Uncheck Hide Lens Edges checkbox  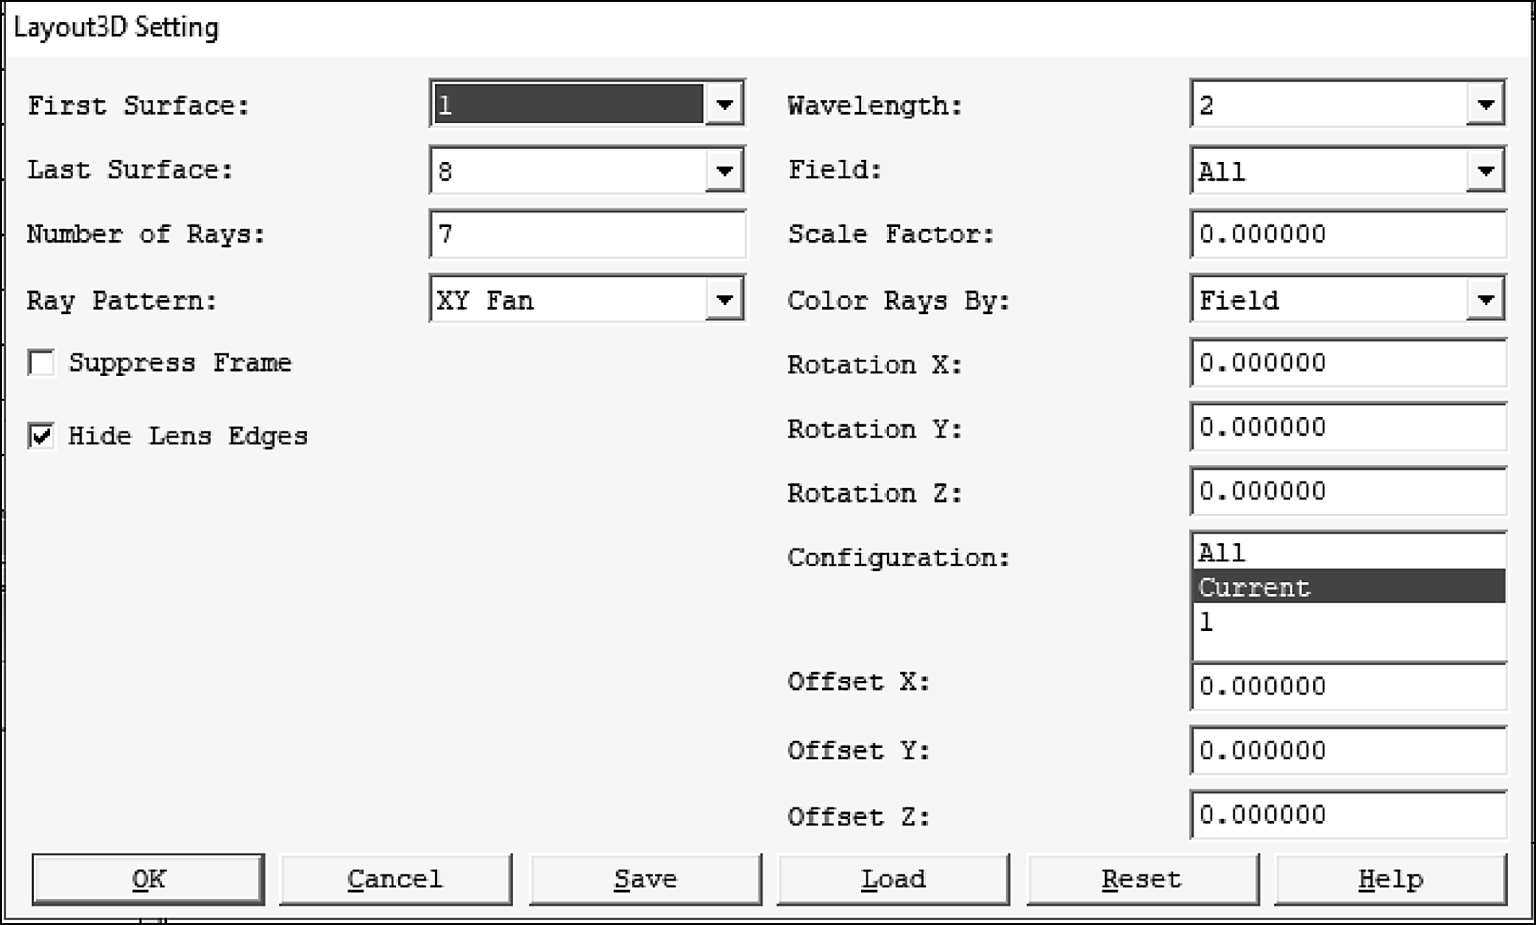[x=42, y=436]
